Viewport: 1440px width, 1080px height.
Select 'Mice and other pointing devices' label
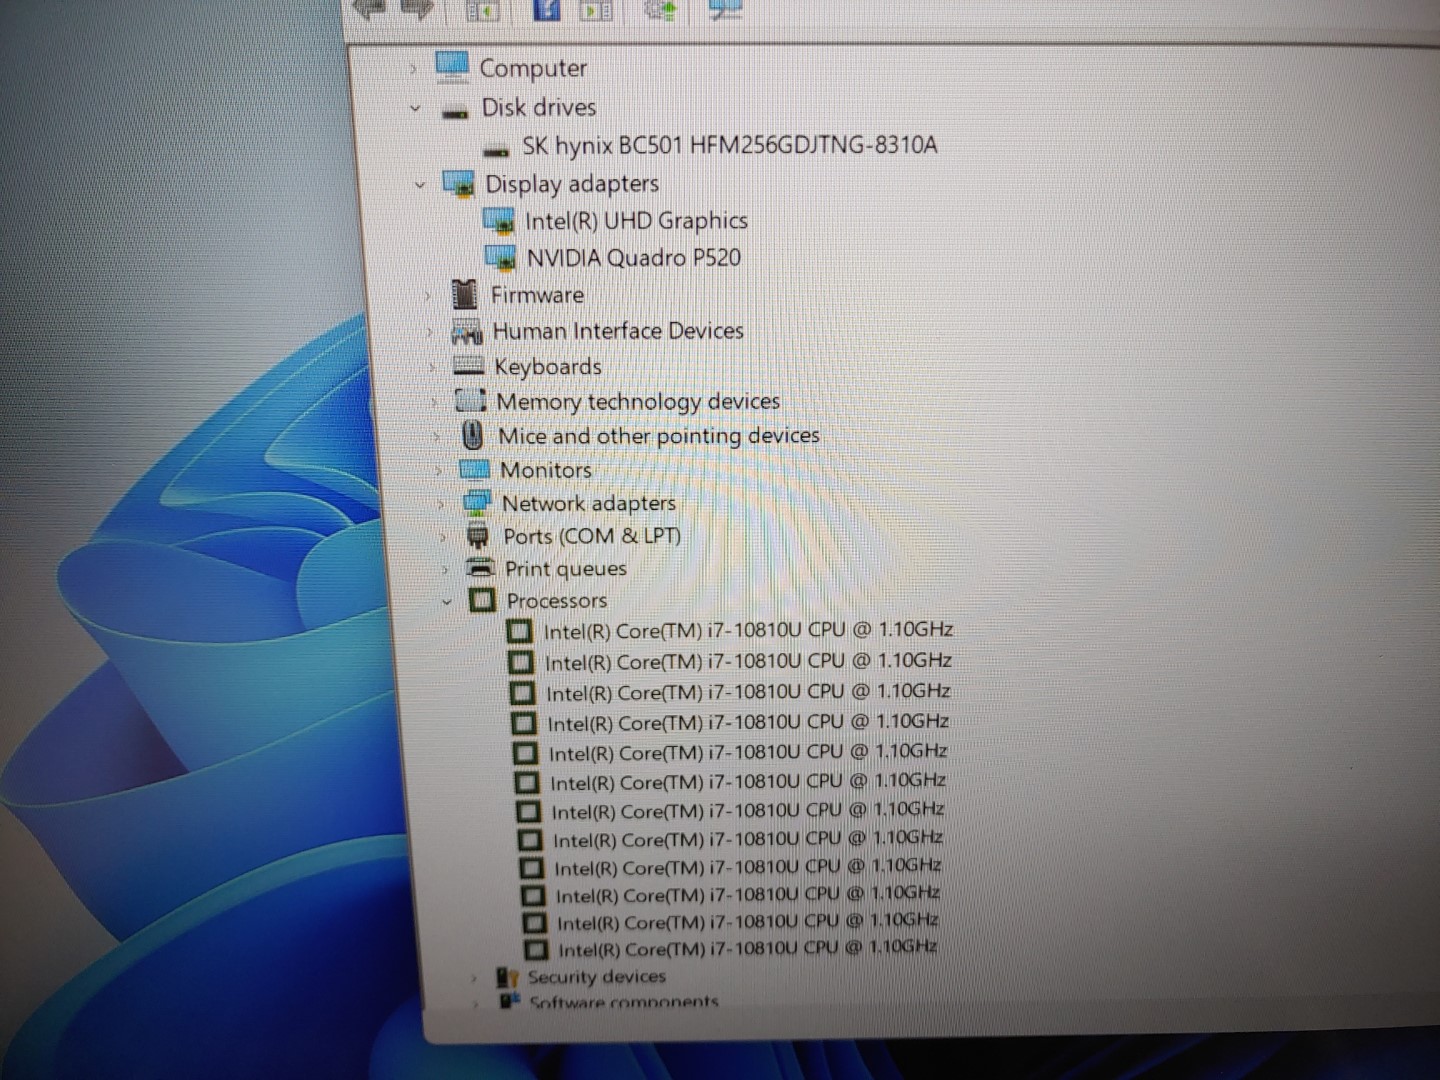tap(659, 436)
